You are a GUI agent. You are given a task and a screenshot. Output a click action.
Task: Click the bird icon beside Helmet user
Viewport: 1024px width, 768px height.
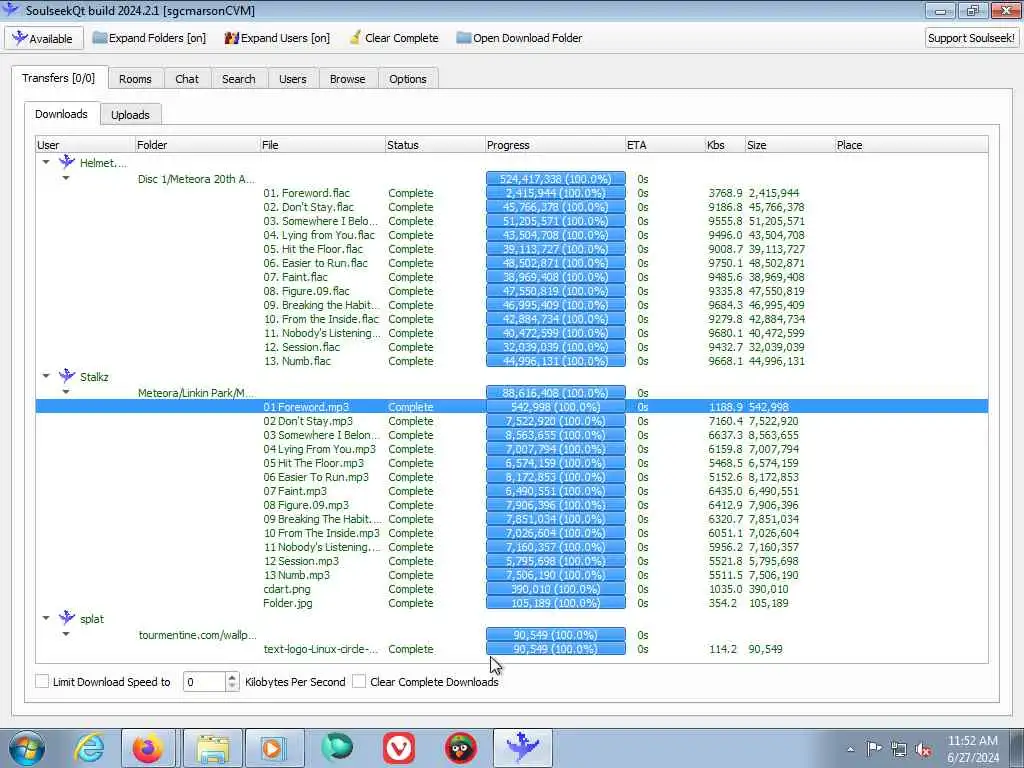[67, 162]
